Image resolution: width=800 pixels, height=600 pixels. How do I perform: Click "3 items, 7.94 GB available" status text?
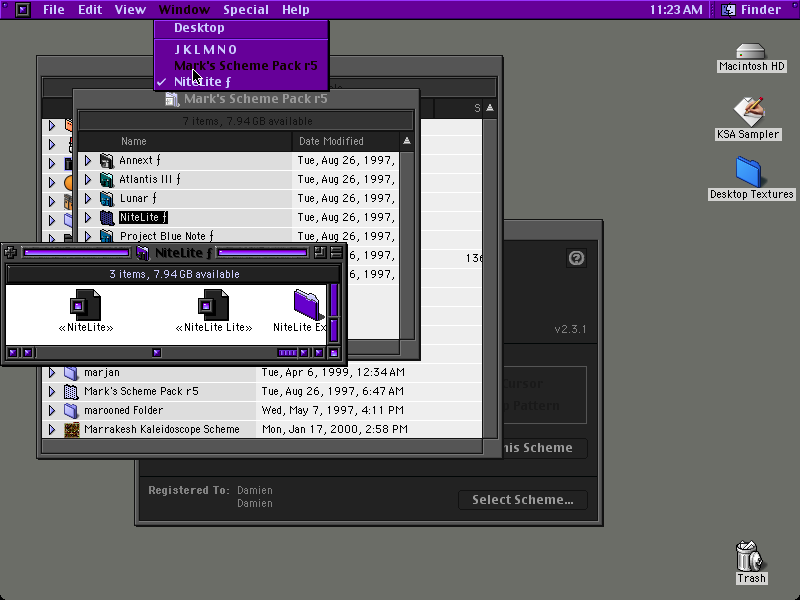174,274
